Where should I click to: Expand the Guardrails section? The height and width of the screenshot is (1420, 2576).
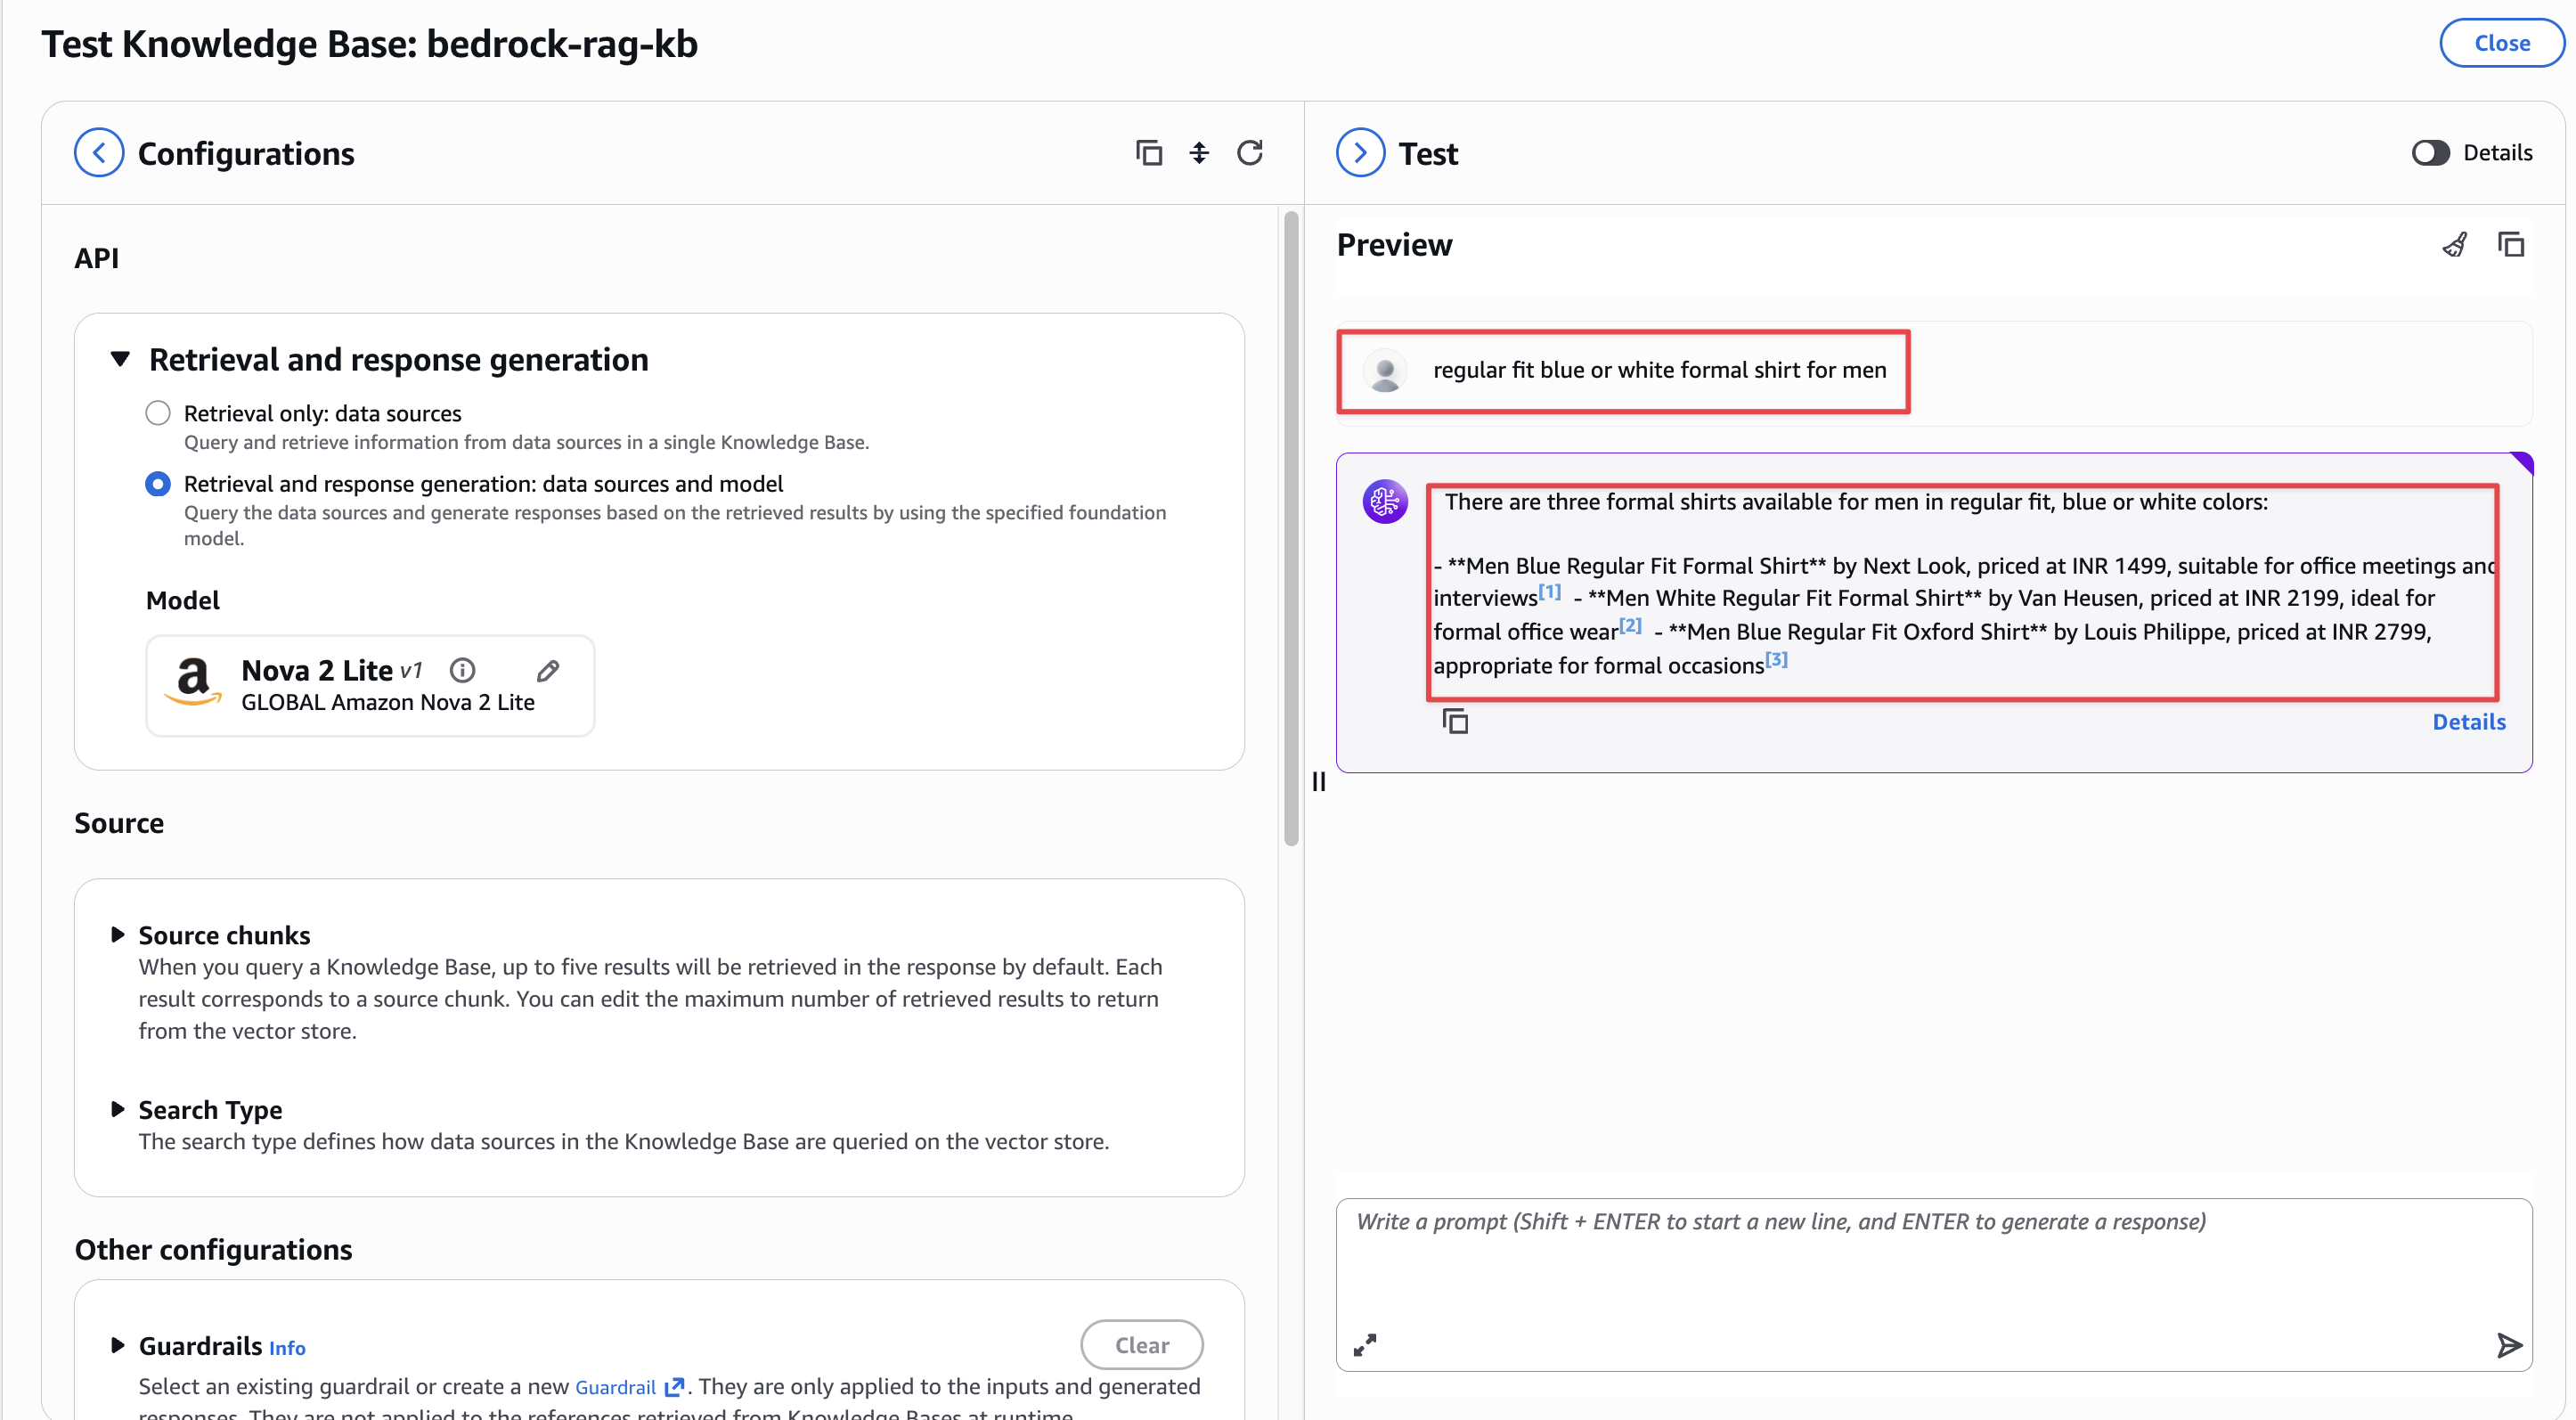[117, 1345]
